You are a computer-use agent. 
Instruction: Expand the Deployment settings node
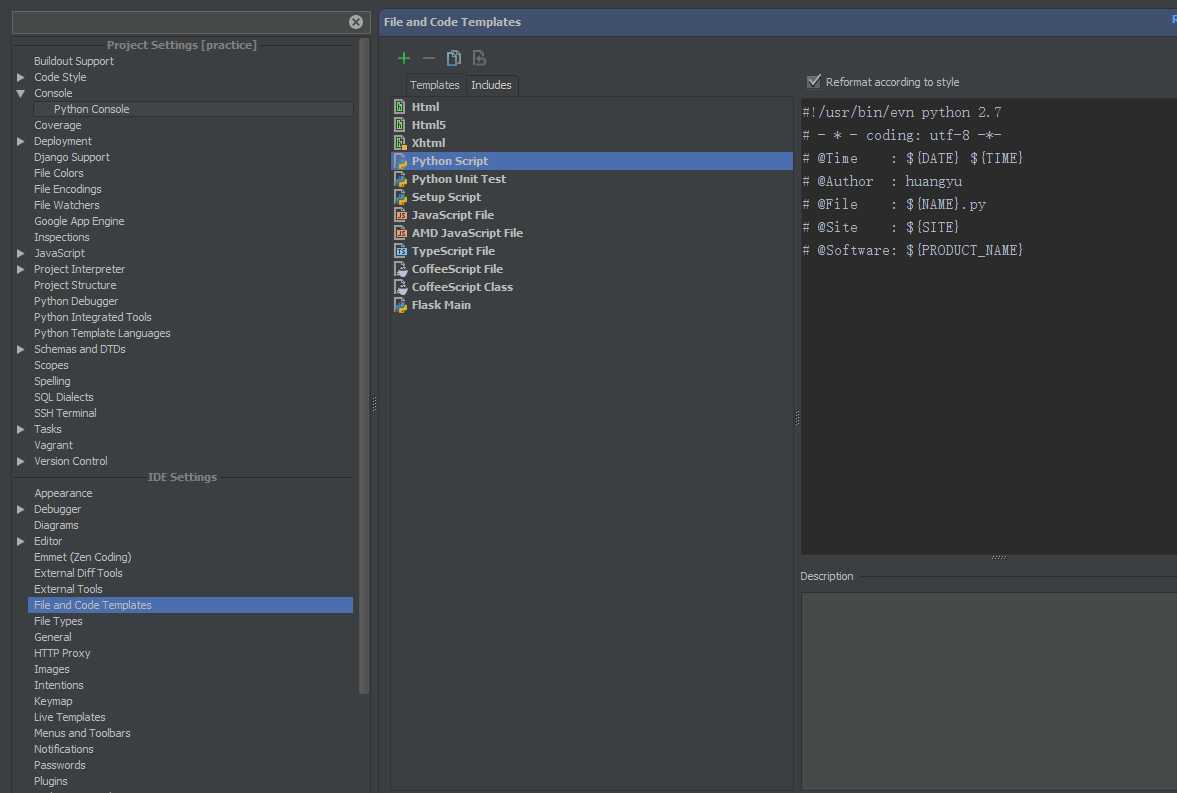[20, 141]
